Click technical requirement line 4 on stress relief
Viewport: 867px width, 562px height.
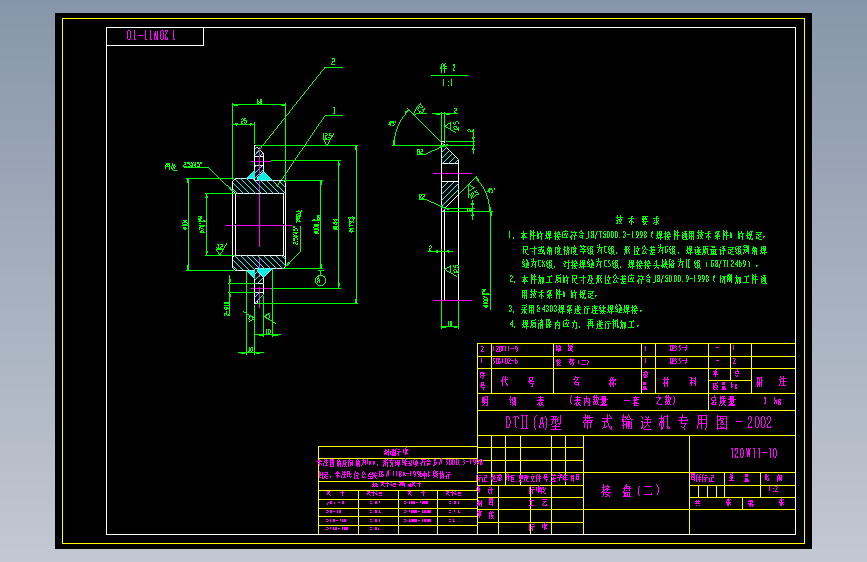pos(574,324)
